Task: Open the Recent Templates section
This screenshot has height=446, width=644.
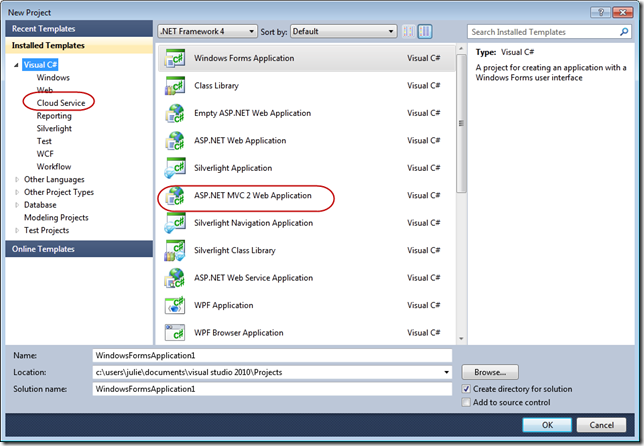Action: tap(79, 29)
